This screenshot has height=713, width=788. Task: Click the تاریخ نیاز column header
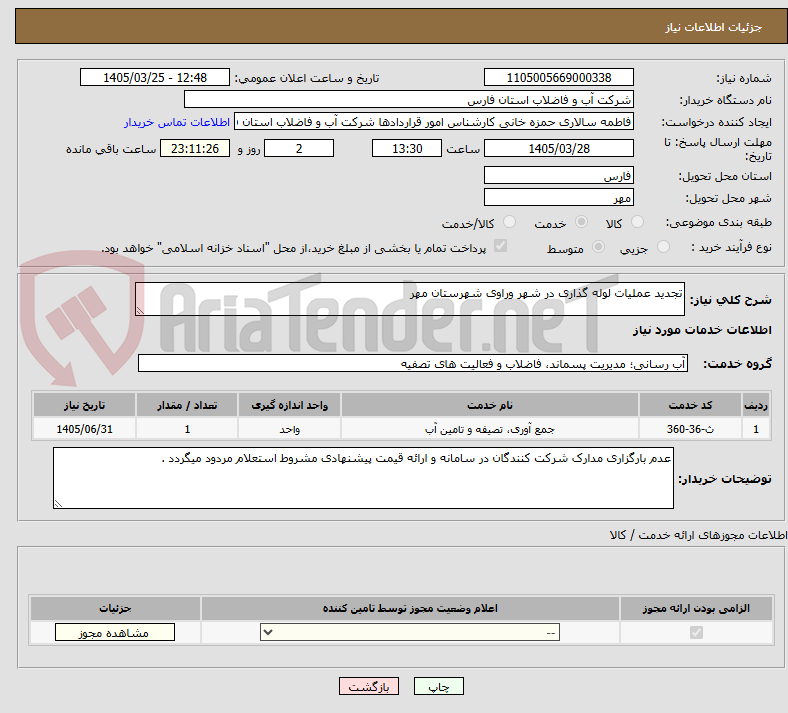[84, 405]
